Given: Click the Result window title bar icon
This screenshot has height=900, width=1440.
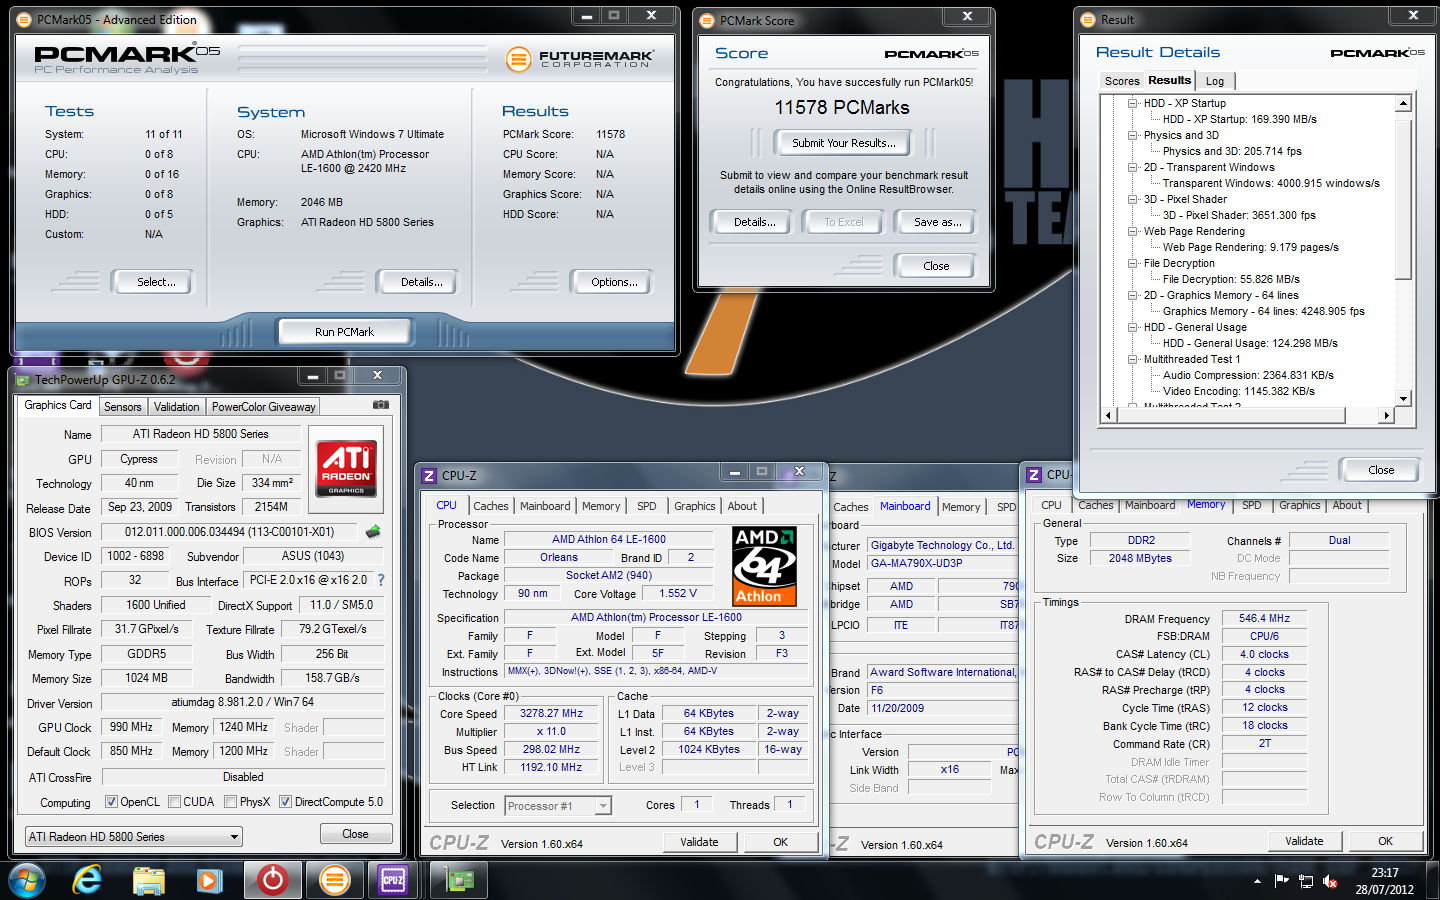Looking at the screenshot, I should click(1088, 19).
